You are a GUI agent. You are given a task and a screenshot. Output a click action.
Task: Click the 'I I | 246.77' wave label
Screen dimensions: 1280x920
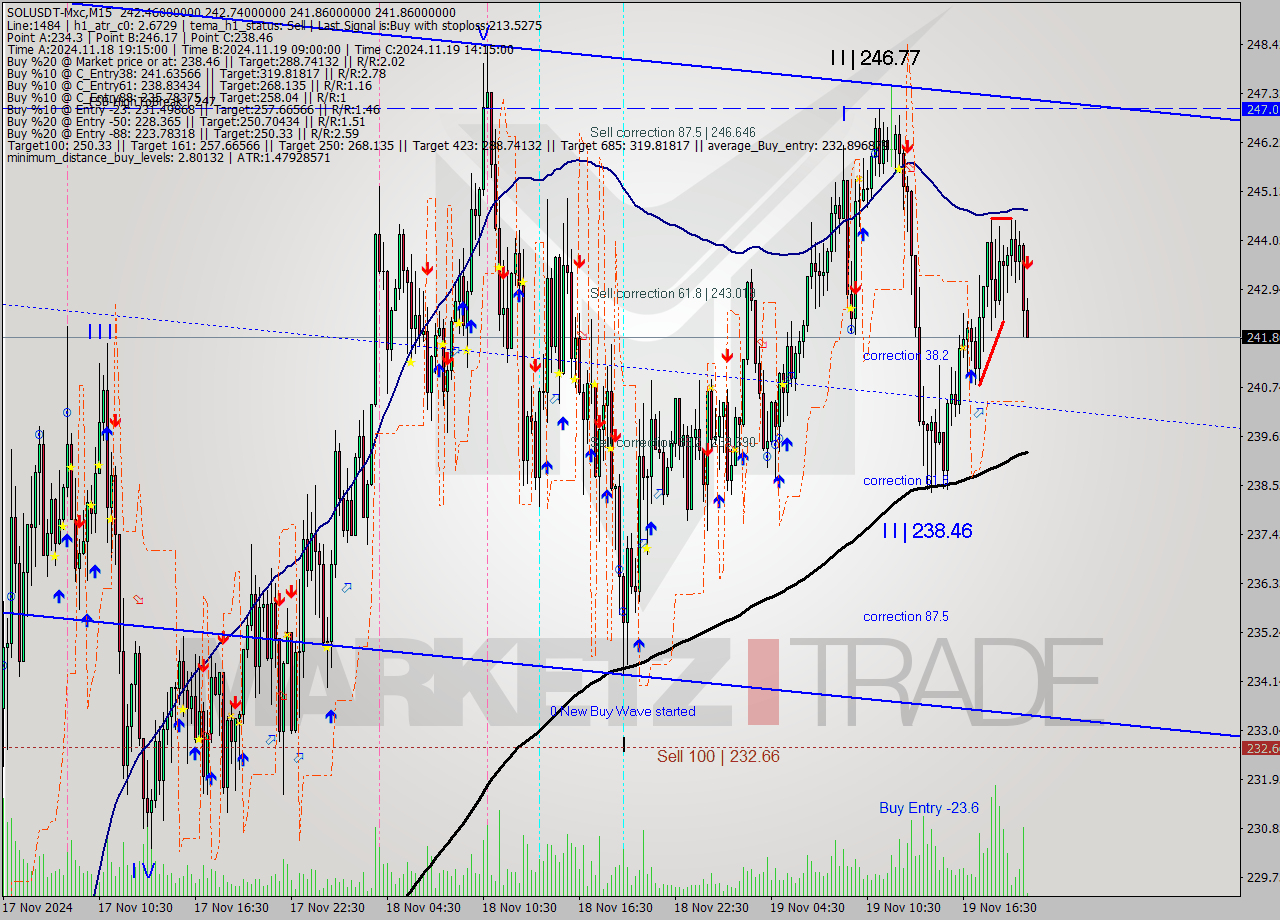tap(875, 58)
